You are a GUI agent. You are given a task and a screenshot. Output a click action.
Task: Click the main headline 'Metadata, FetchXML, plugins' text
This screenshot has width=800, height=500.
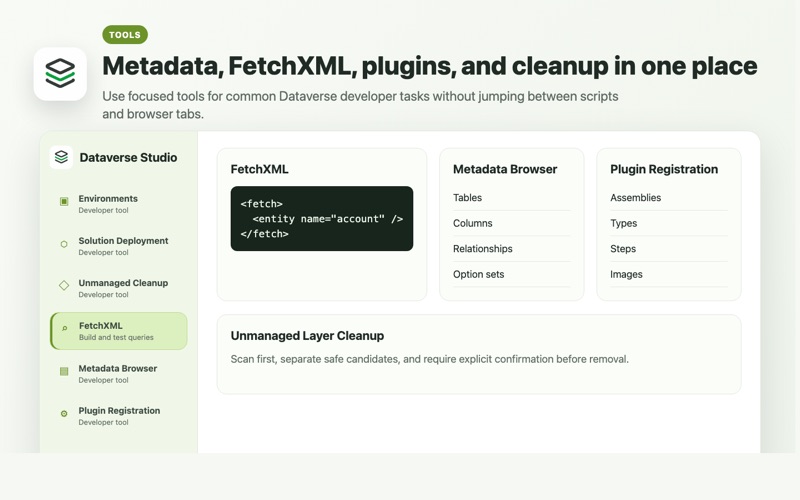[430, 66]
